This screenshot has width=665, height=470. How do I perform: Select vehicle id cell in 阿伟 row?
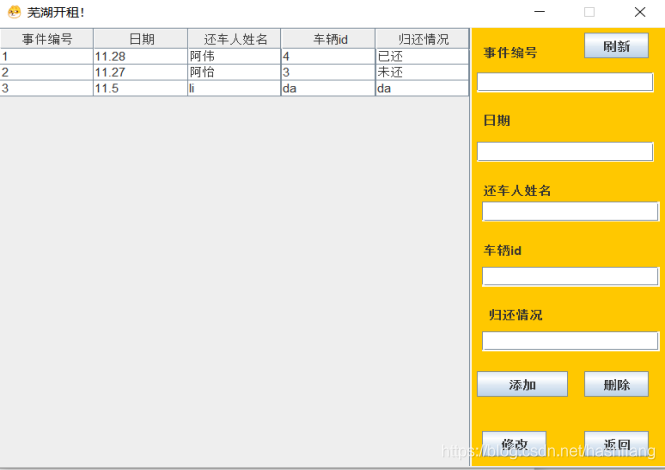coord(328,56)
